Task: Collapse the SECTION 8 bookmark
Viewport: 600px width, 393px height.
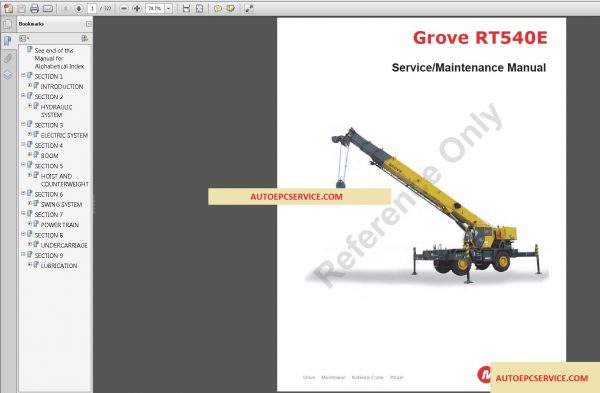Action: tap(23, 234)
